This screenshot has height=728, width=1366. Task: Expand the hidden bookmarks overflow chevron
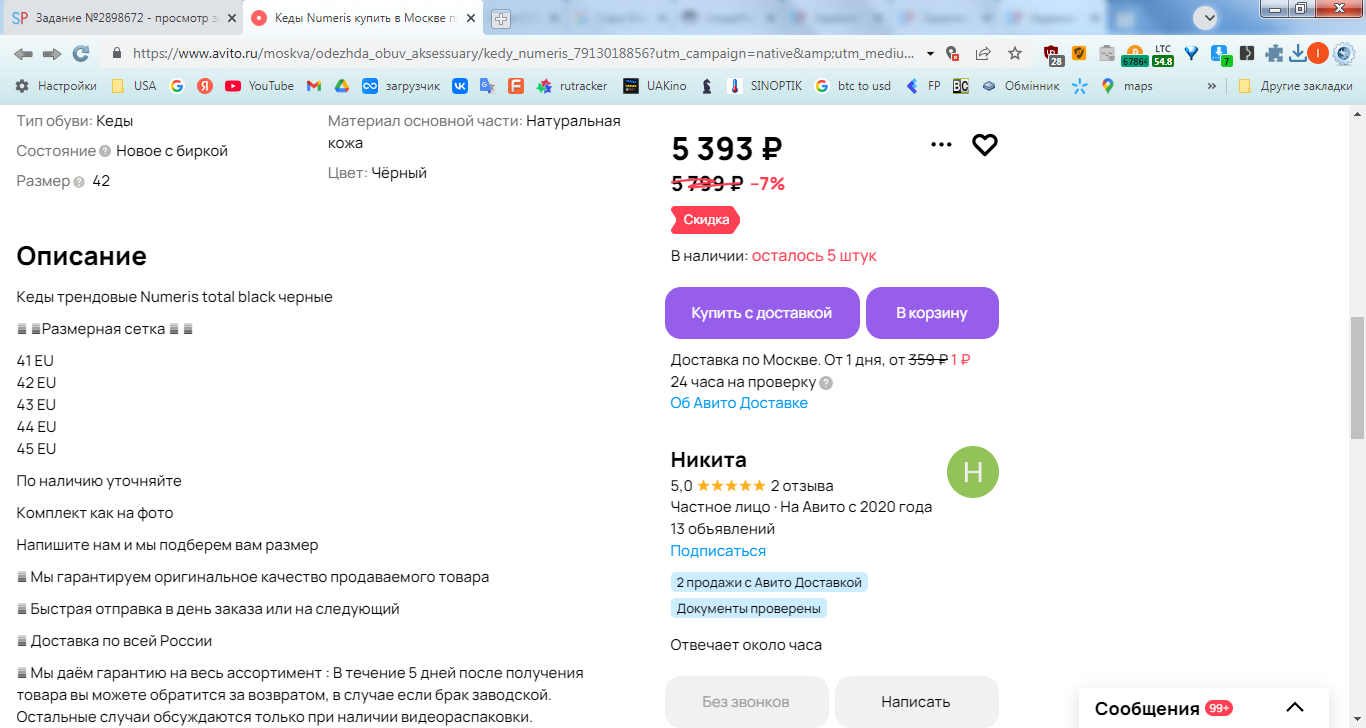tap(1212, 86)
